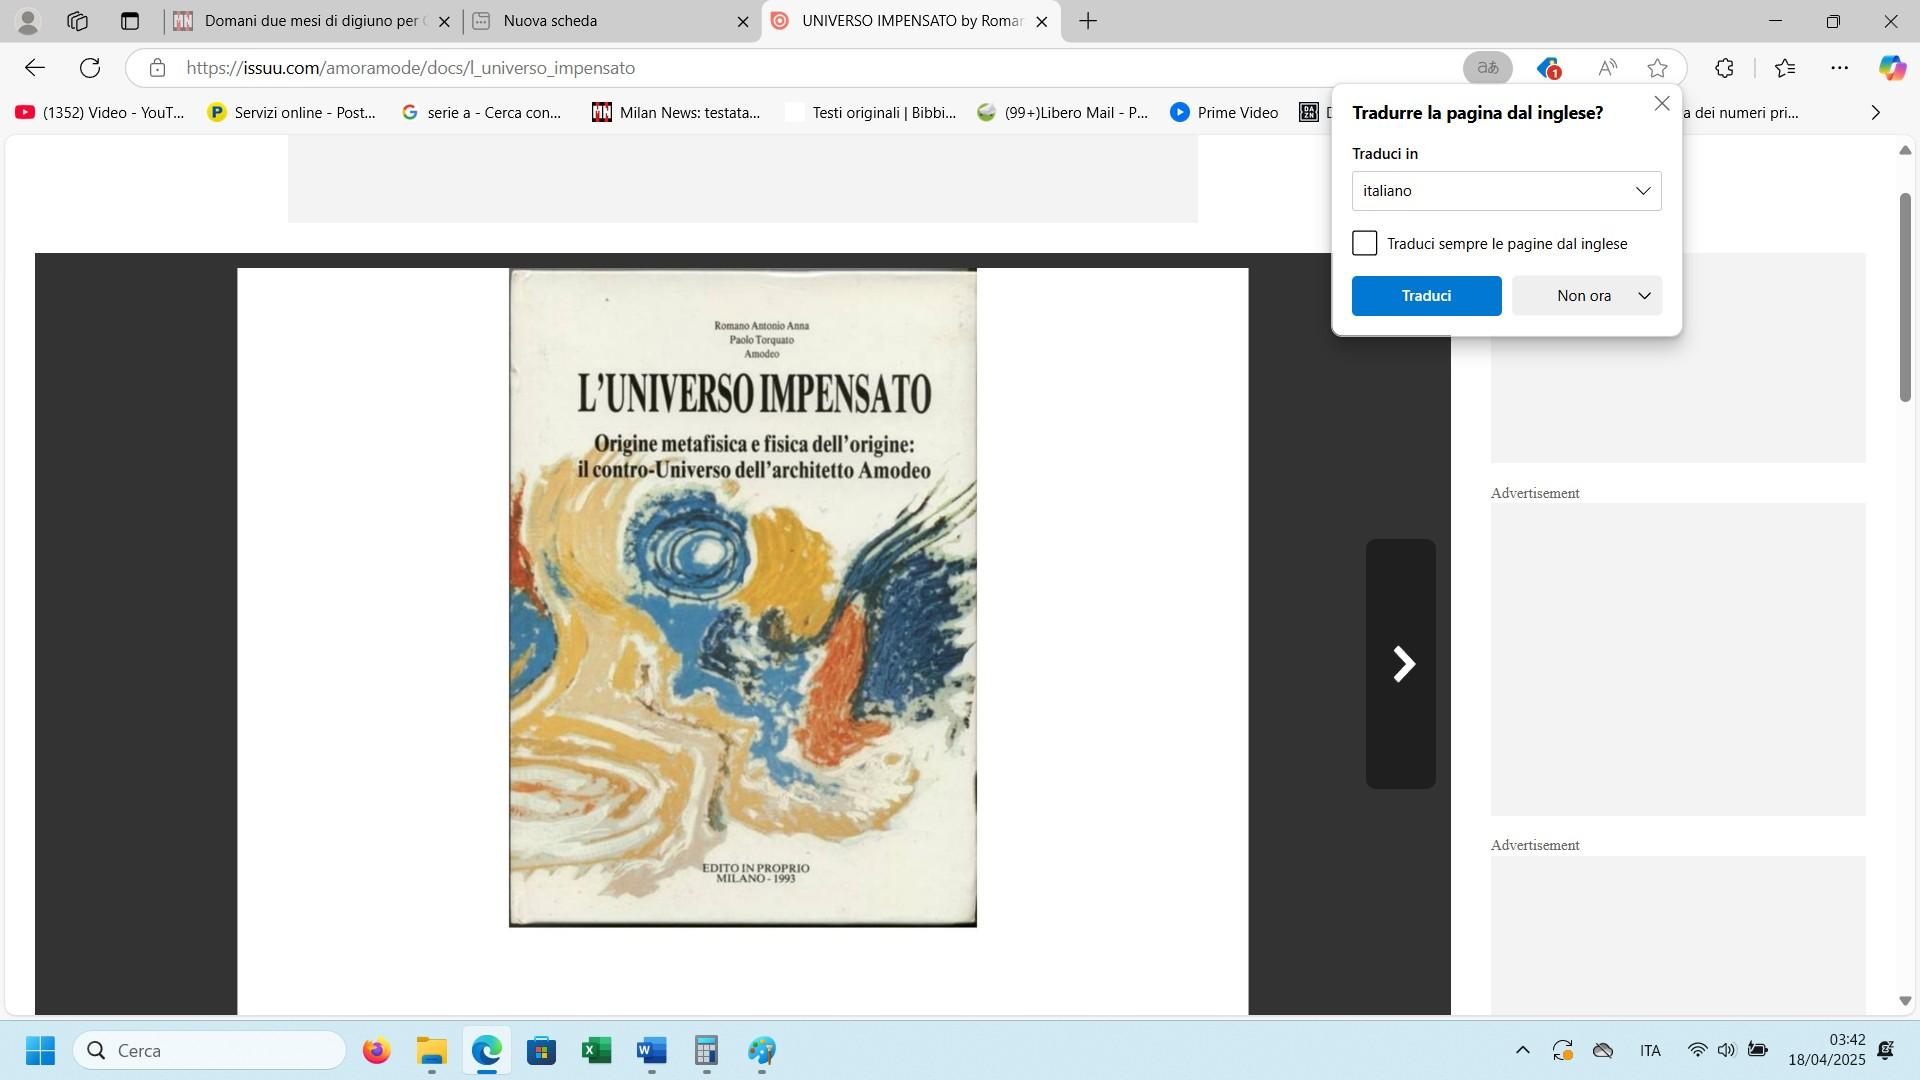This screenshot has width=1920, height=1080.
Task: Open Read aloud icon in address bar
Action: pos(1607,68)
